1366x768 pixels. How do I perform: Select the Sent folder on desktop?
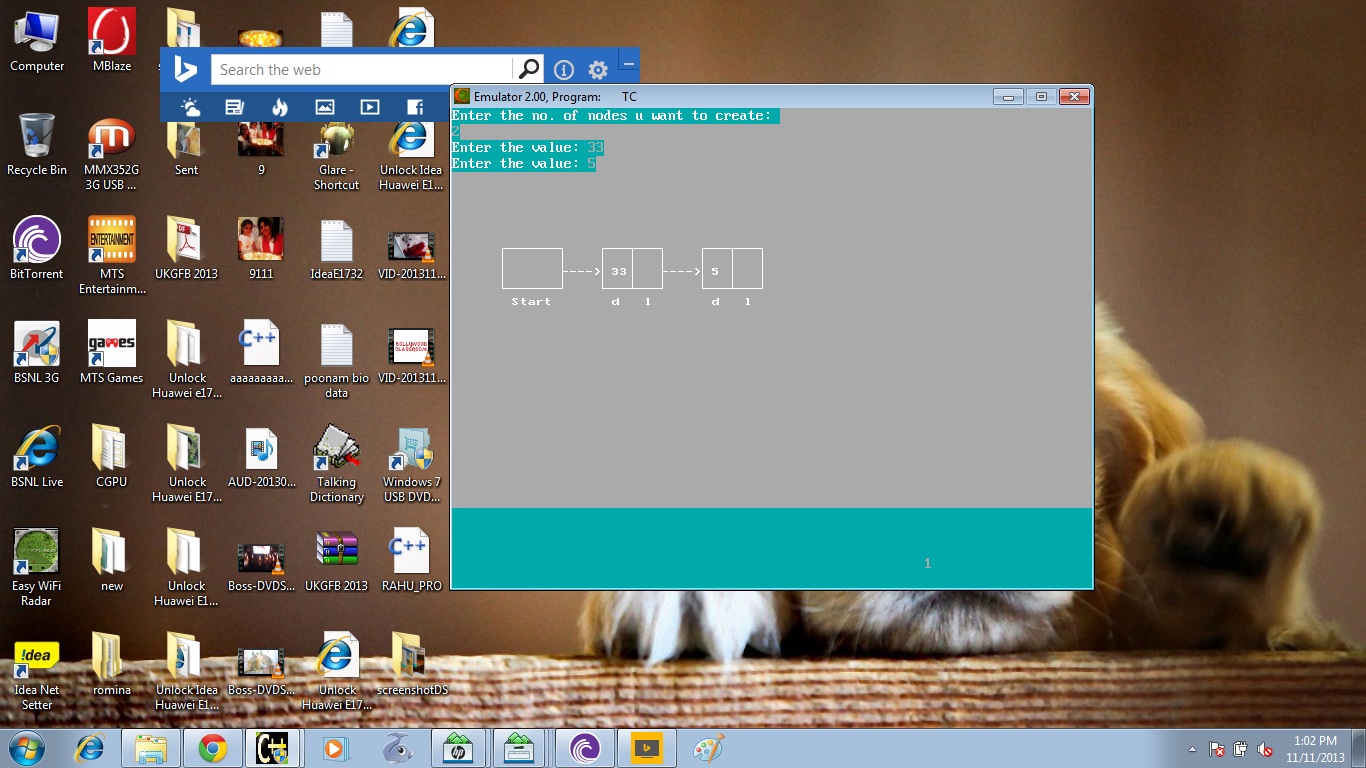pyautogui.click(x=186, y=149)
